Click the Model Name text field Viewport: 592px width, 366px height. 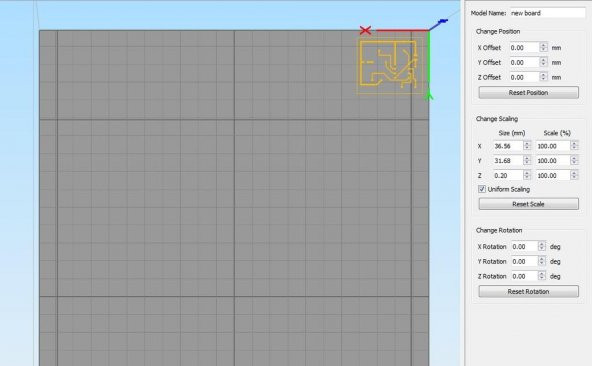click(x=547, y=13)
